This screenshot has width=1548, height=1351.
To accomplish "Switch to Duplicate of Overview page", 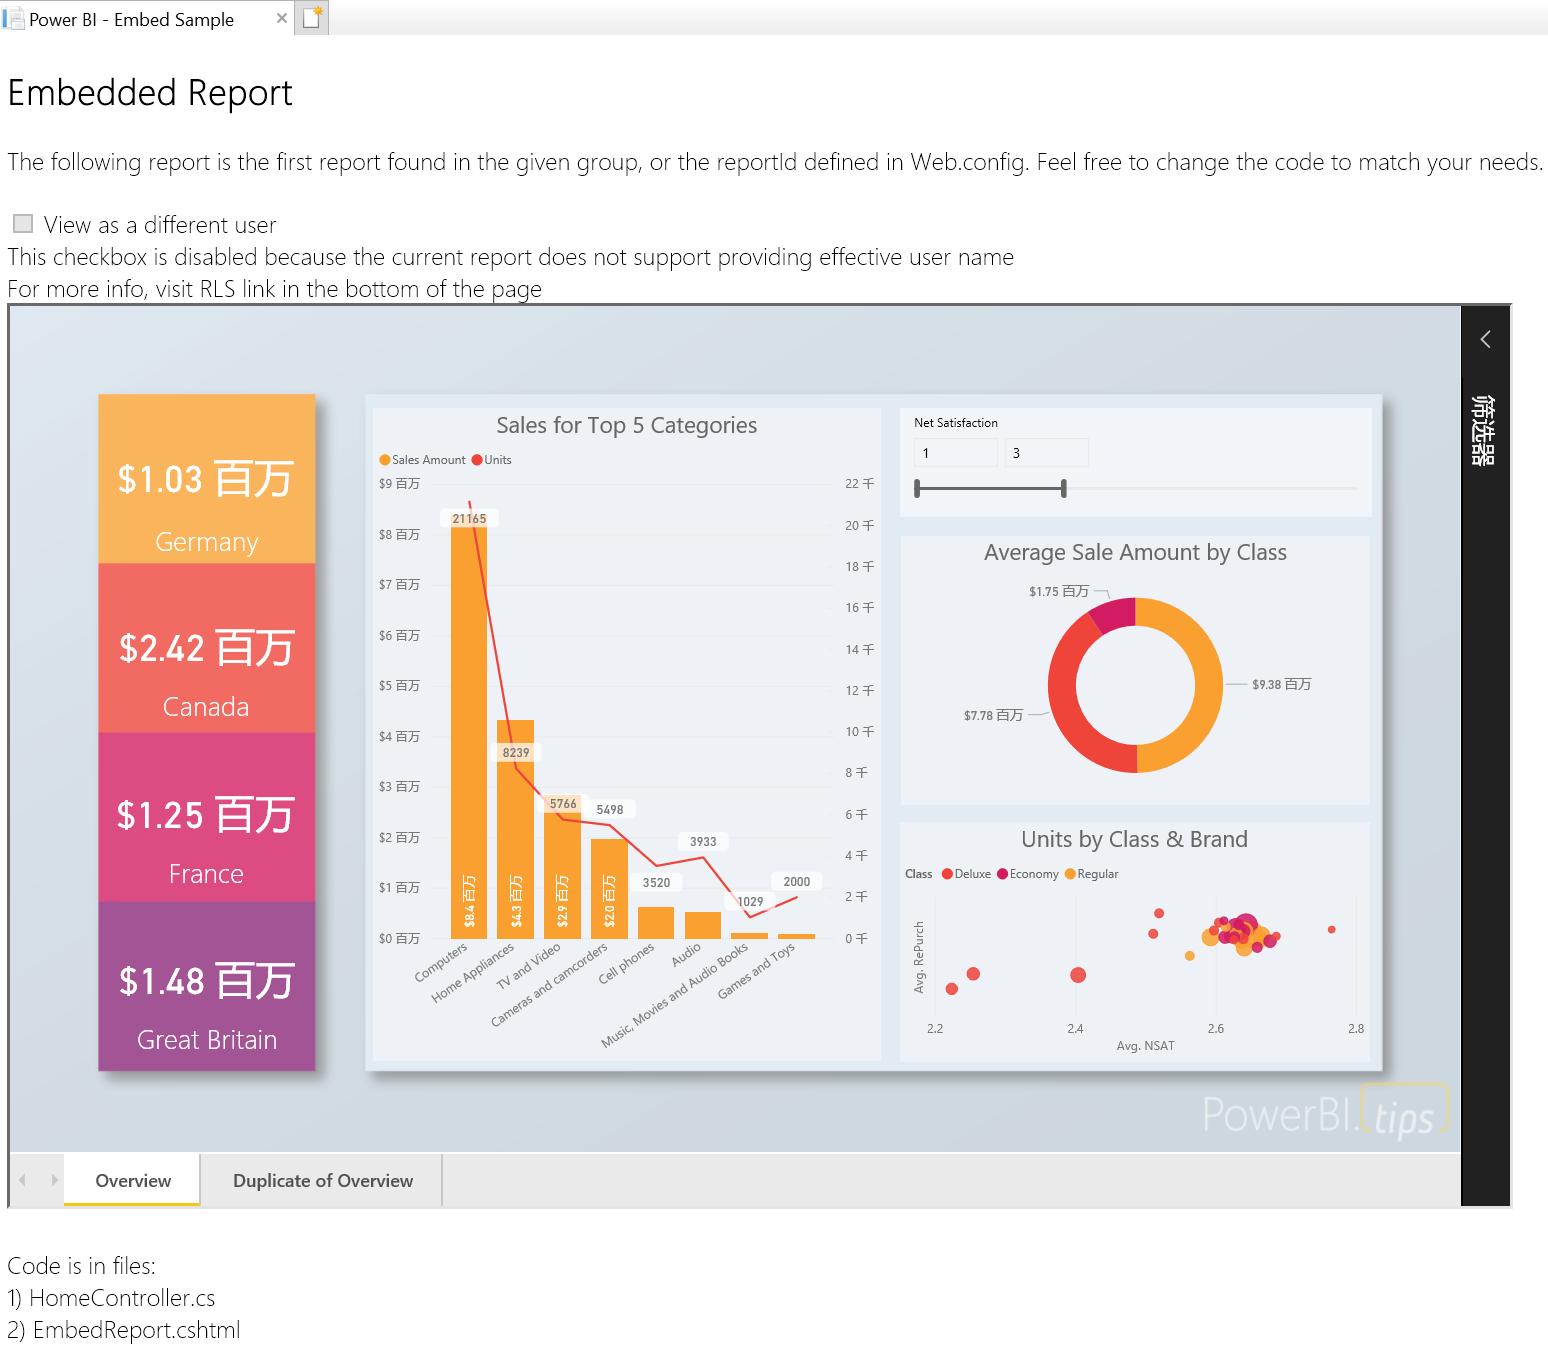I will 322,1181.
